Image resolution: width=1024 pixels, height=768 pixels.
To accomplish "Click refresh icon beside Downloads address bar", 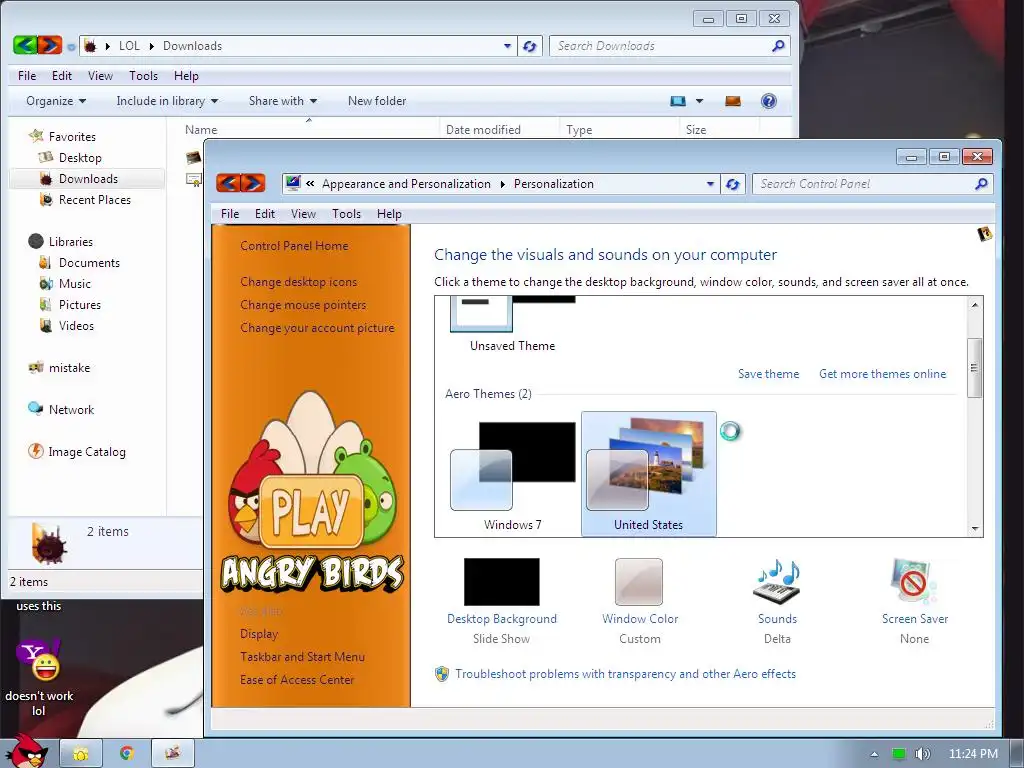I will [x=530, y=46].
